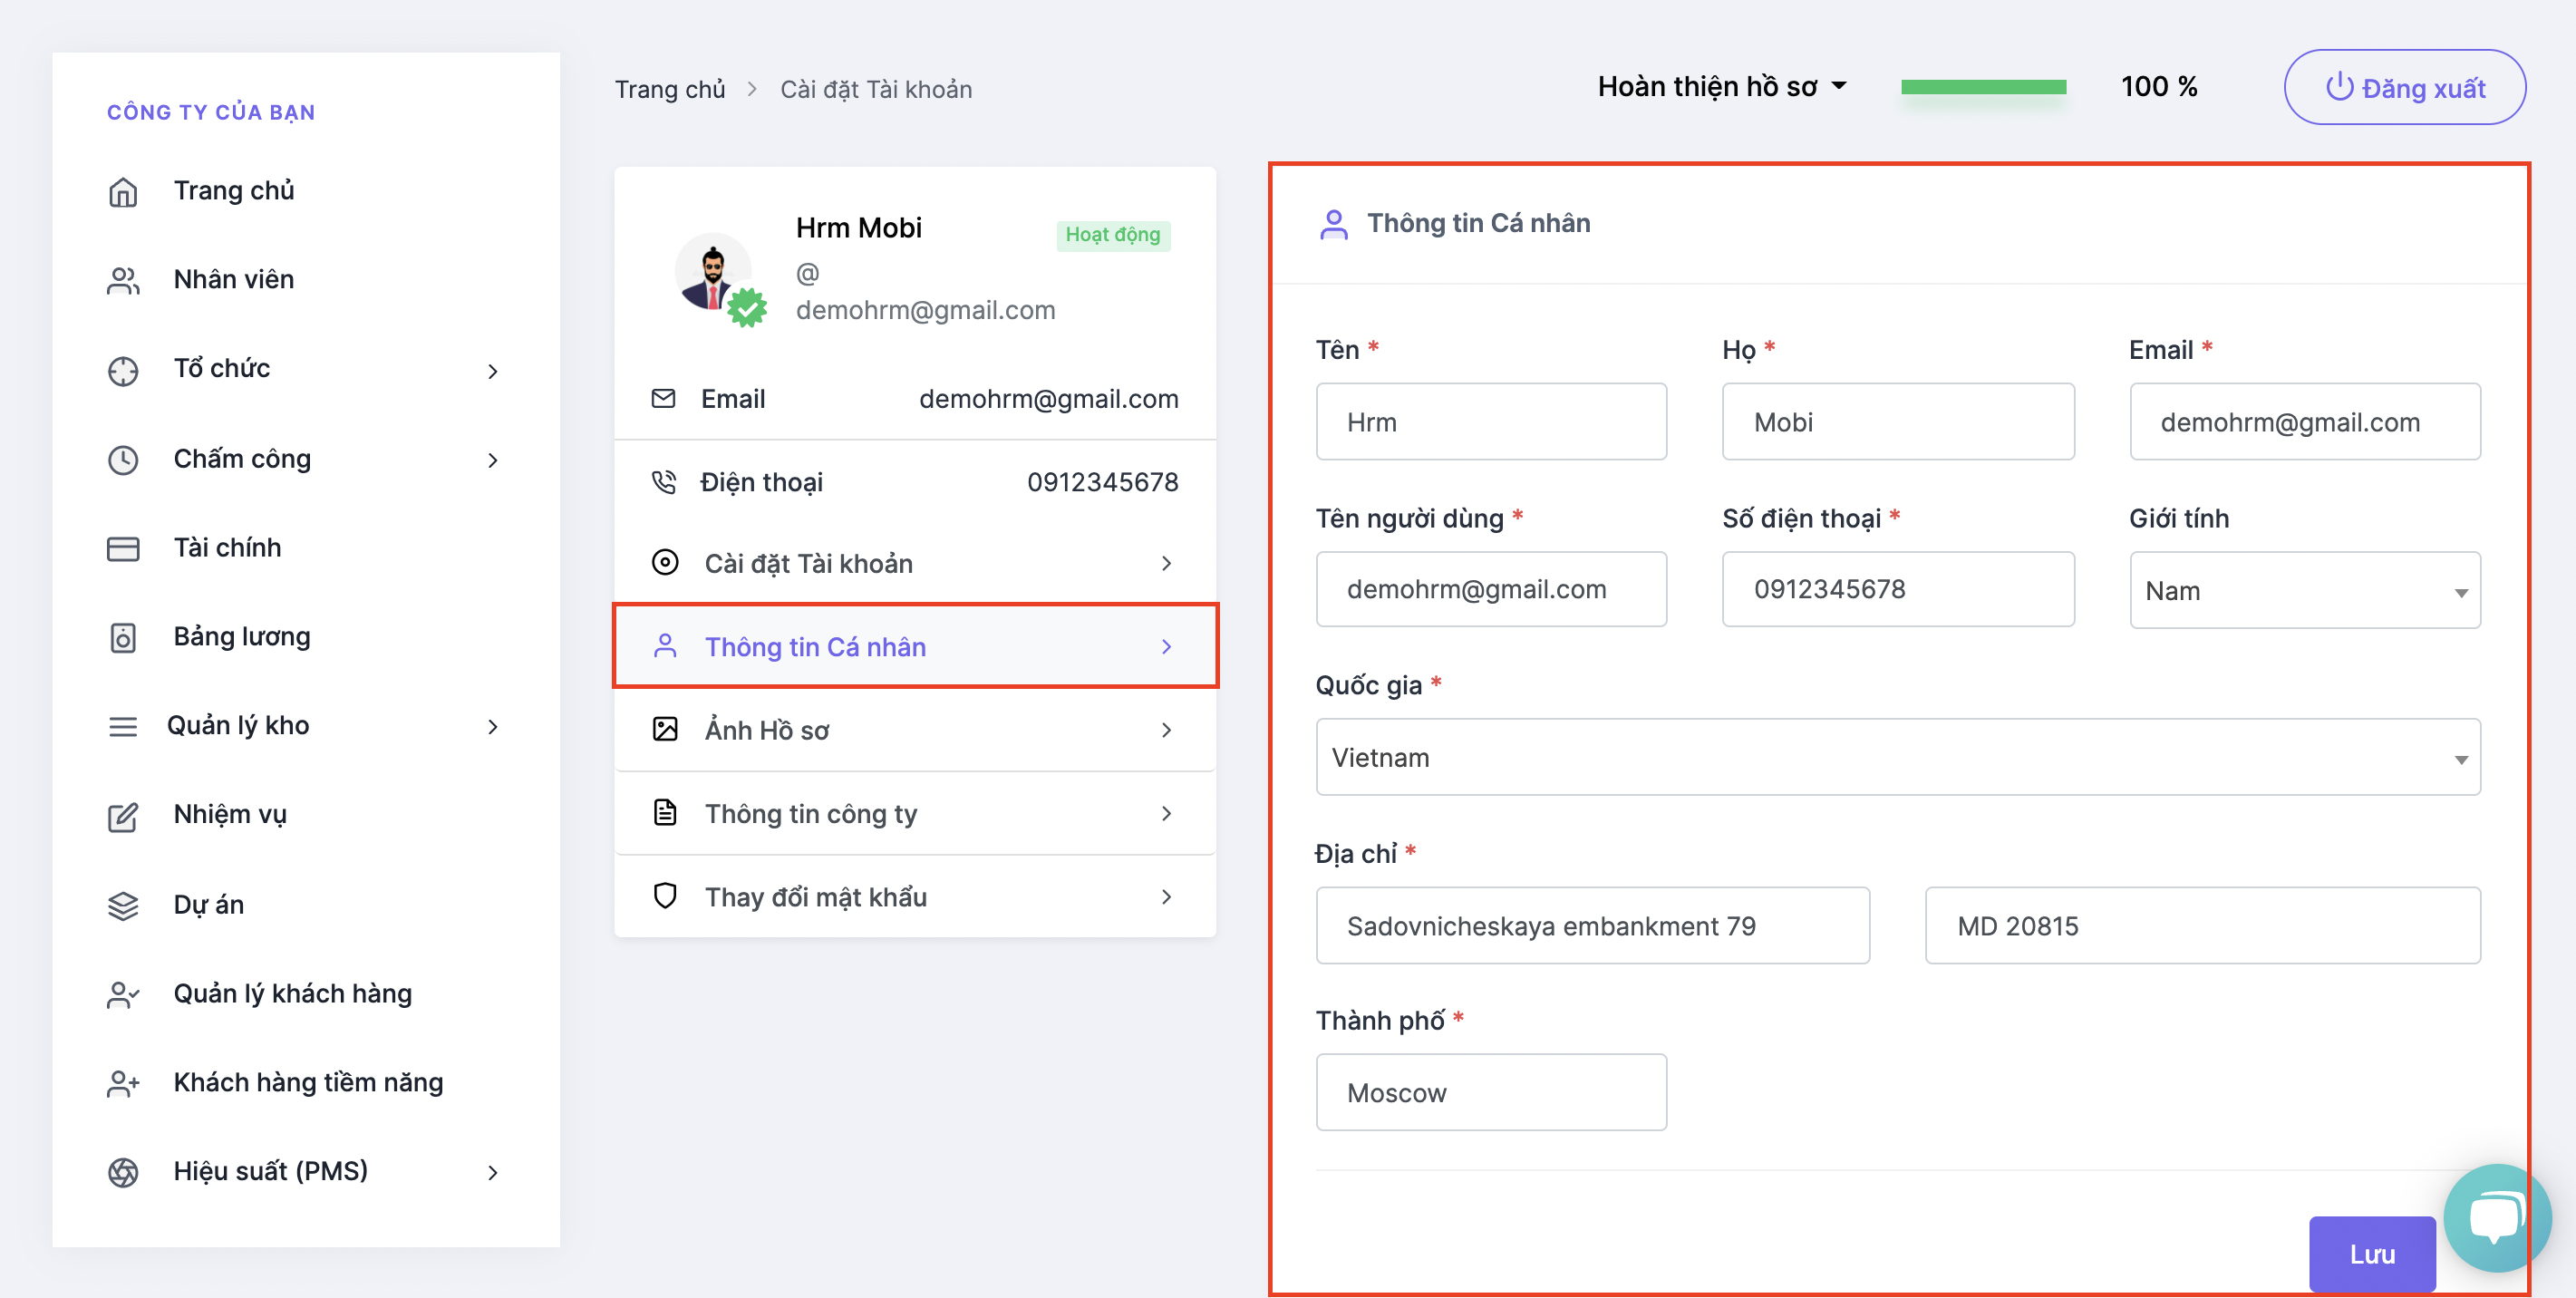Open Trang chủ in the sidebar

coord(233,190)
